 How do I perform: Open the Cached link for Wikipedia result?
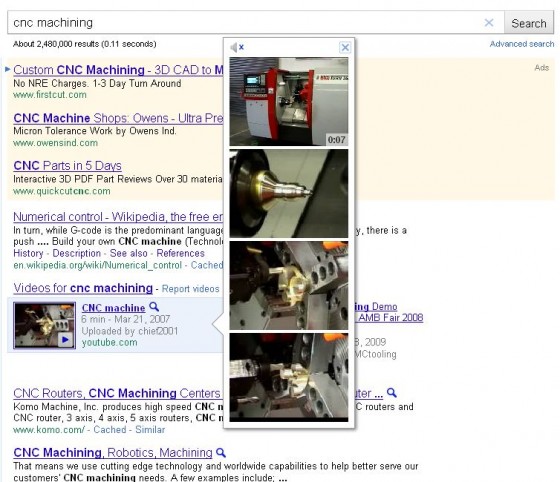coord(207,265)
